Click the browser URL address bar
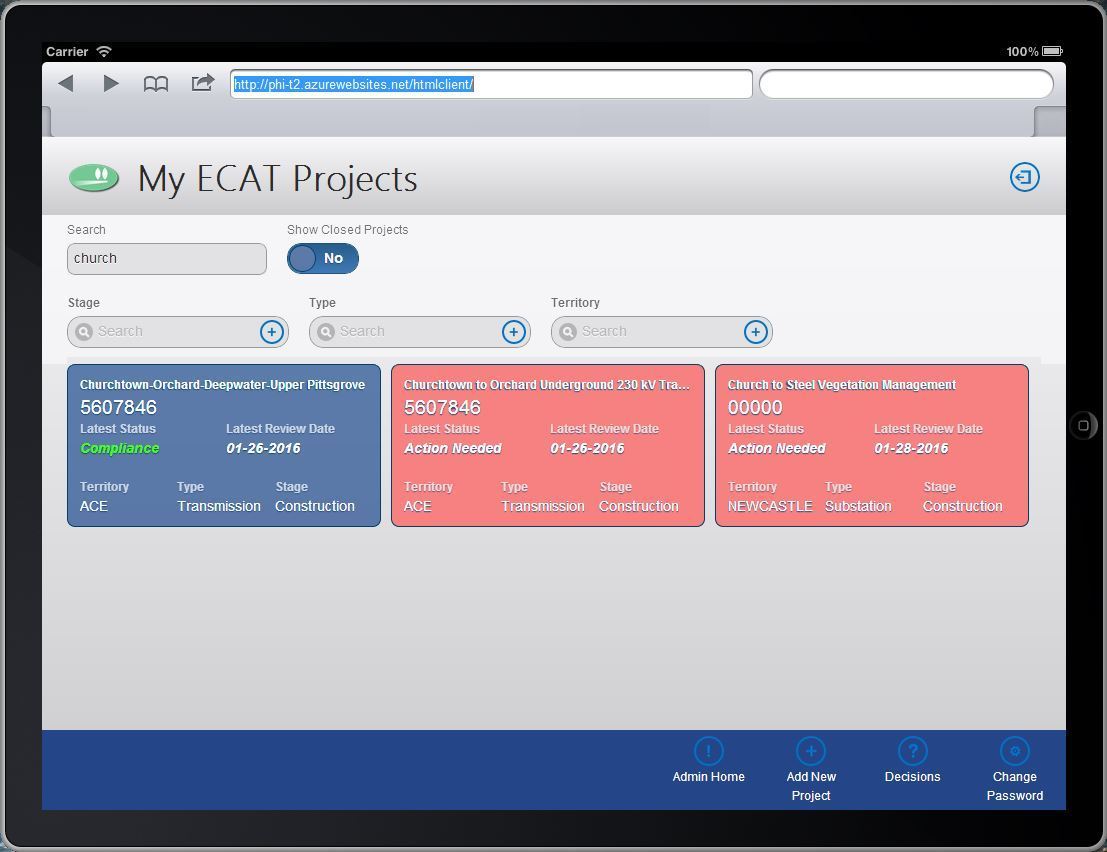1107x852 pixels. click(490, 85)
